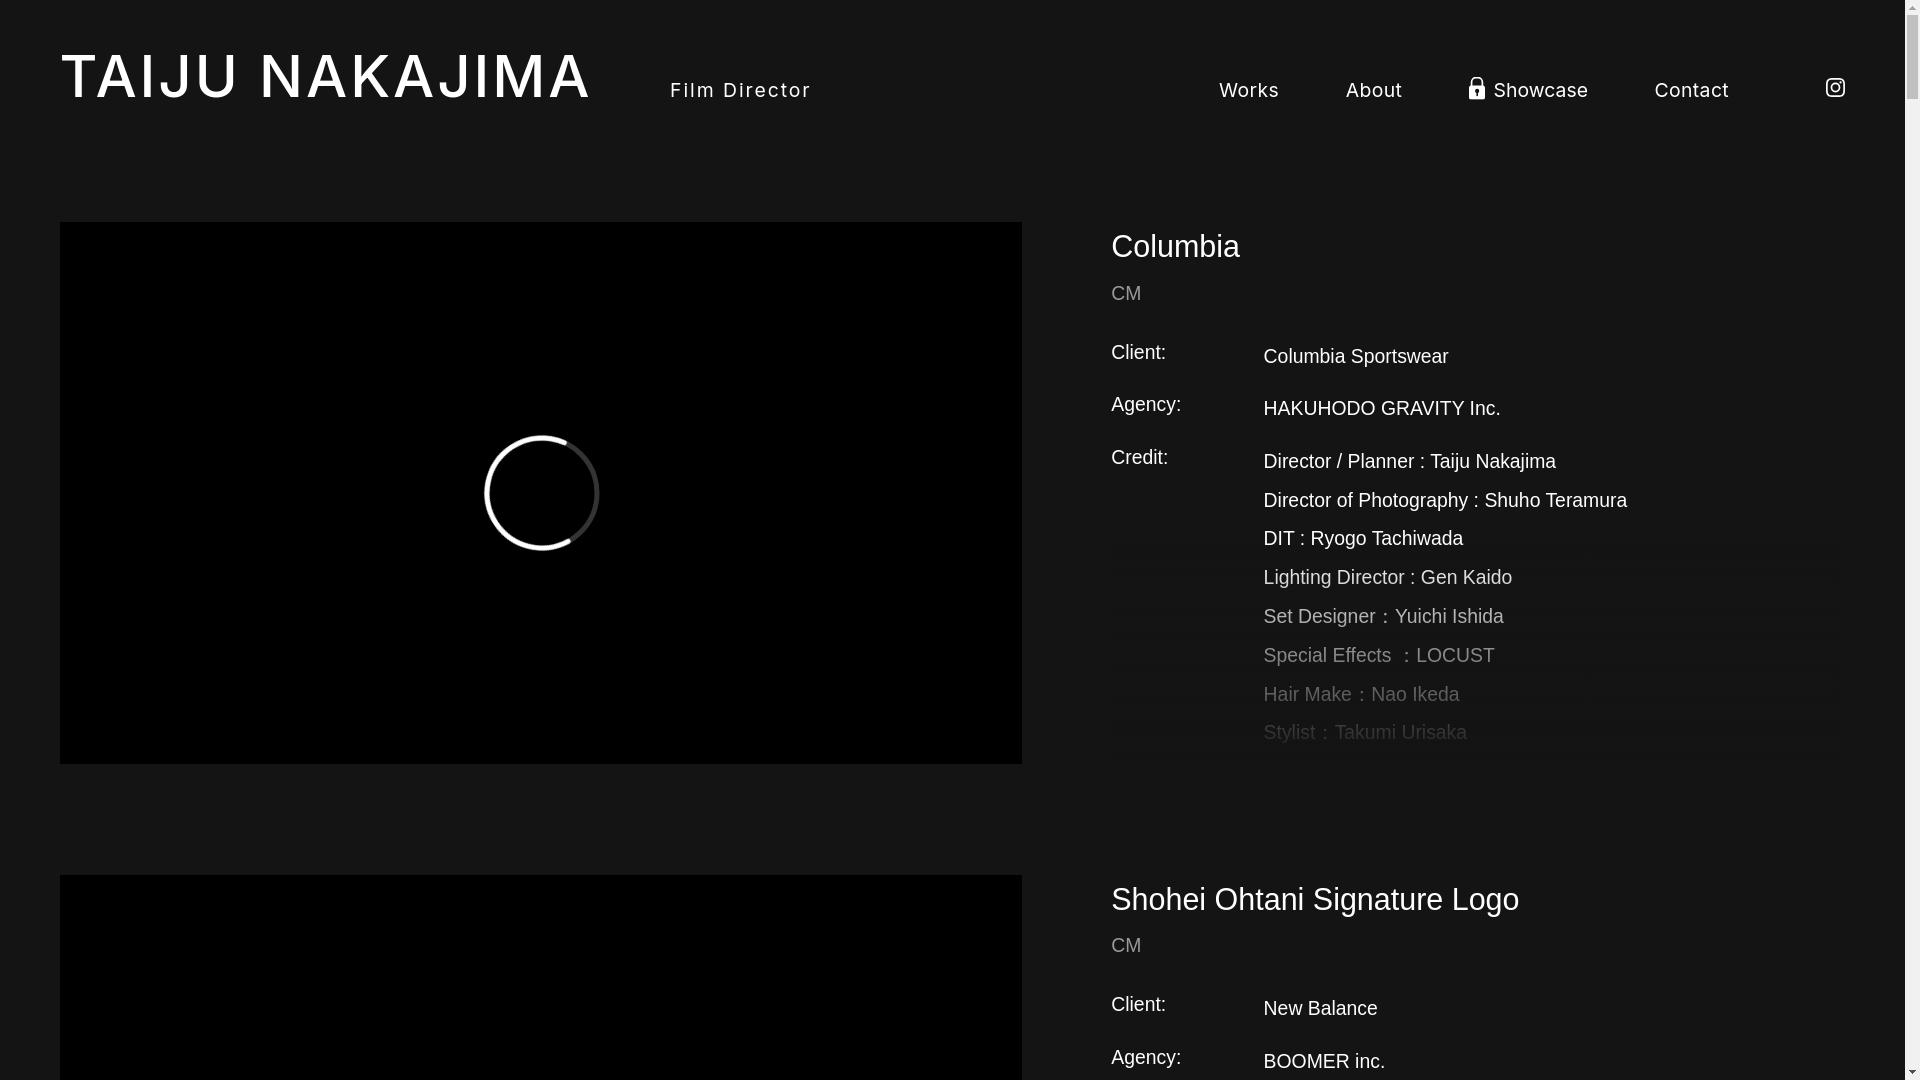
Task: Go to TAIJU NAKAJIMA home logo
Action: click(x=326, y=77)
